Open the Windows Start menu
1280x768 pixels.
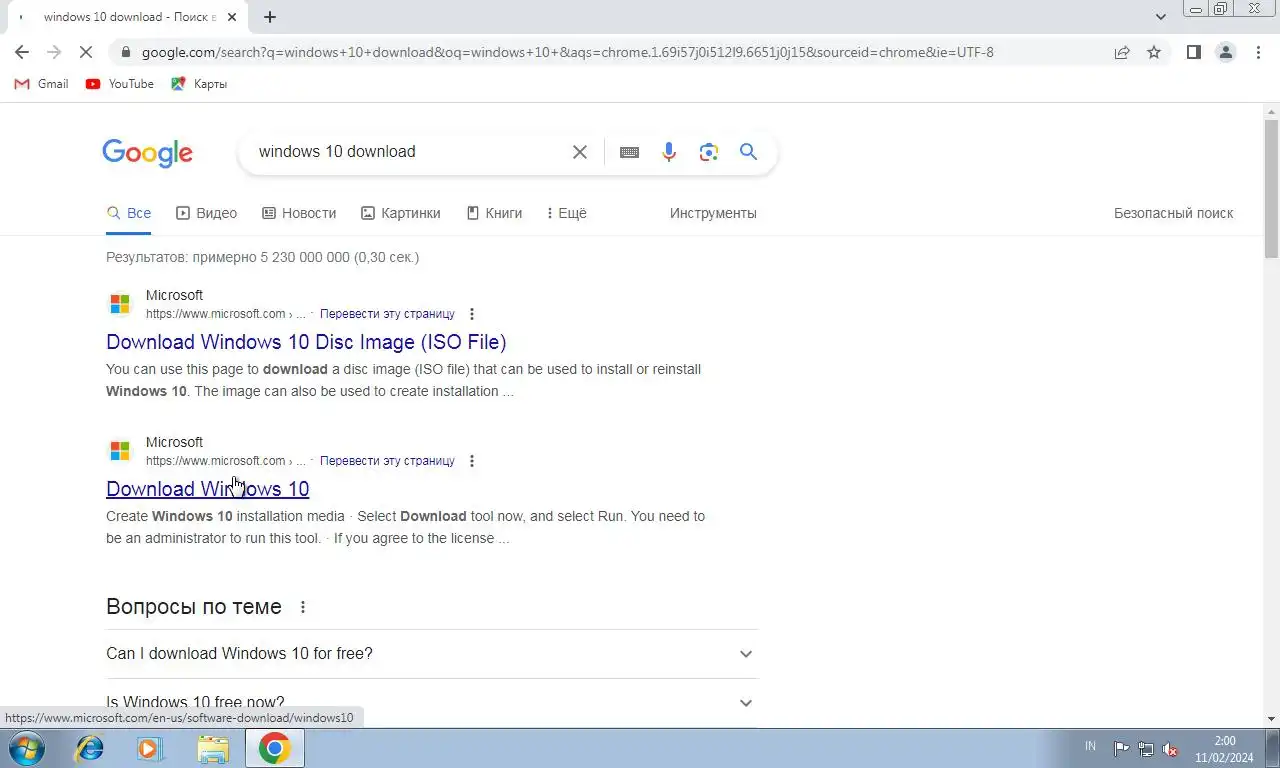tap(27, 748)
